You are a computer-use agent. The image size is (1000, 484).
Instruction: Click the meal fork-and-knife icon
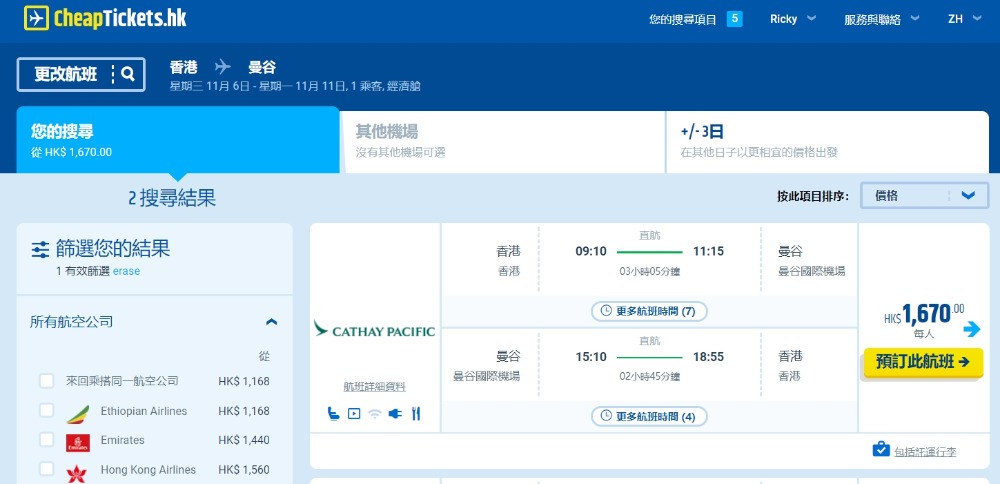tap(415, 414)
